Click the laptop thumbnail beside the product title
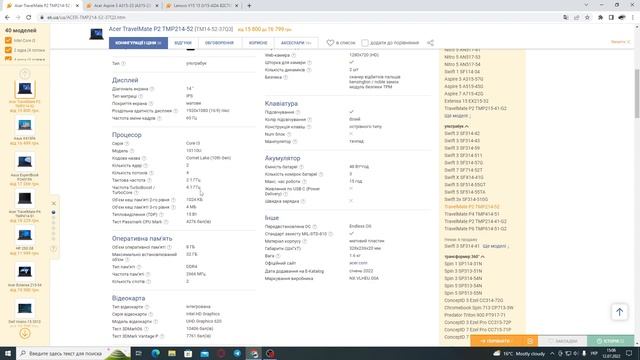Image resolution: width=640 pixels, height=360 pixels. [x=96, y=34]
